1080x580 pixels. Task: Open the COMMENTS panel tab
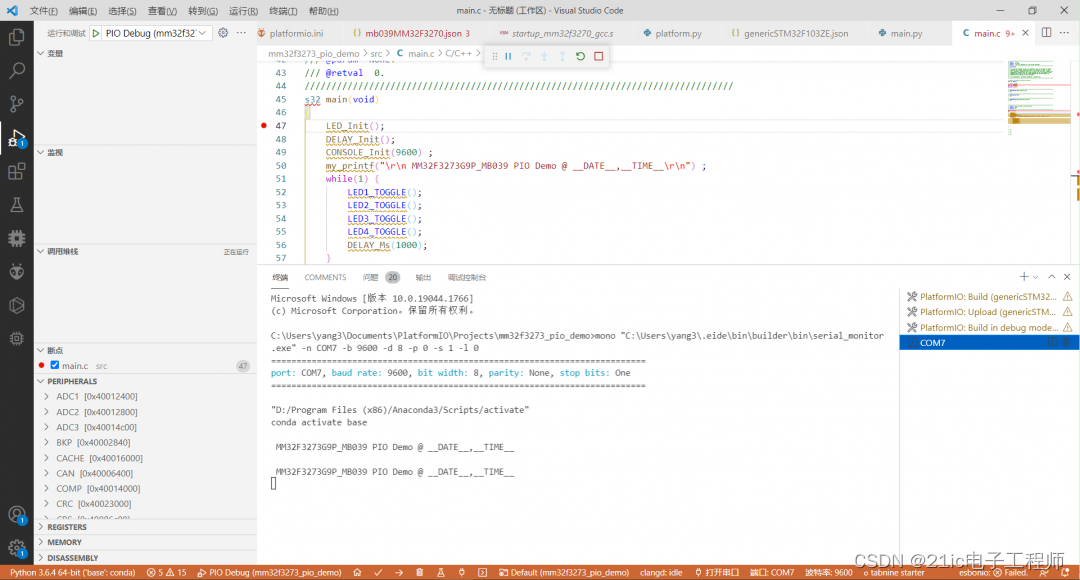point(325,277)
